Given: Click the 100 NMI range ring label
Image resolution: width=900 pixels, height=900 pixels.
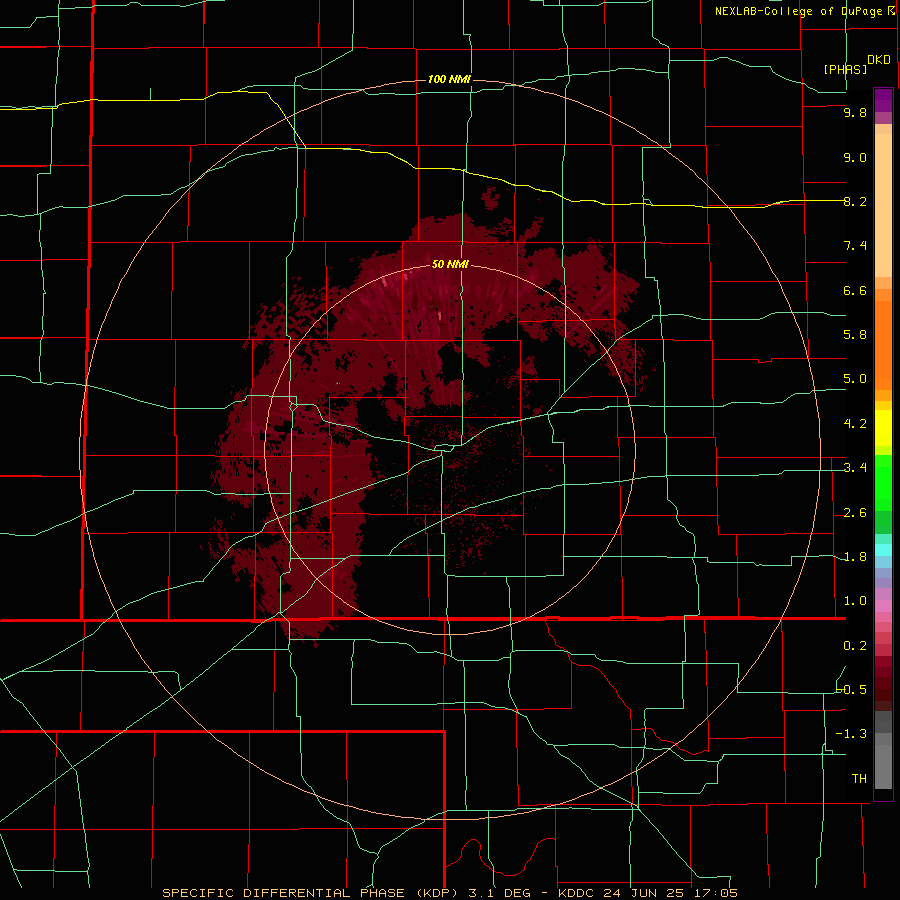Looking at the screenshot, I should coord(449,79).
